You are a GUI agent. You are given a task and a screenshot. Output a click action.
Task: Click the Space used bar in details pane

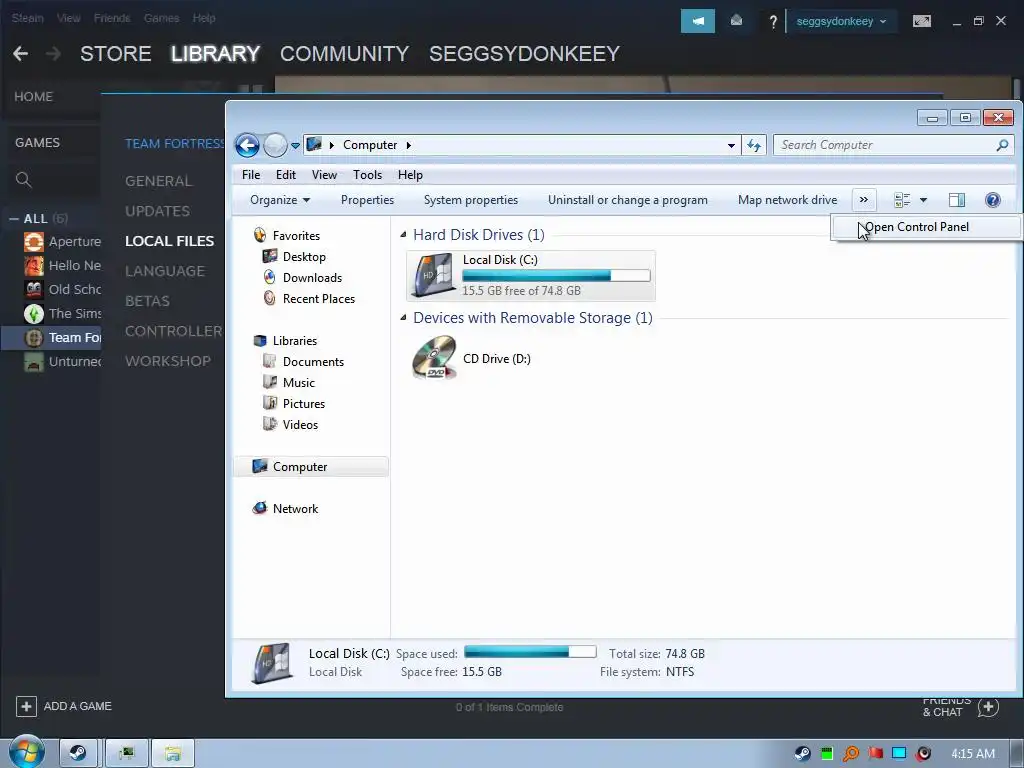(x=530, y=652)
